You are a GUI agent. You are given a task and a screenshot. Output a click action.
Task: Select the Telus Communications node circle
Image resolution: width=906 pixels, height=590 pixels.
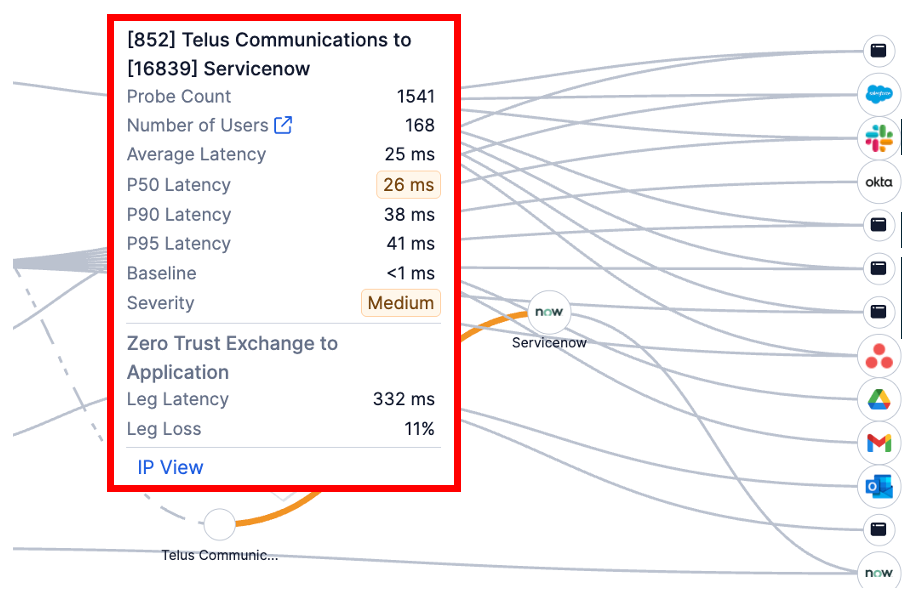218,524
